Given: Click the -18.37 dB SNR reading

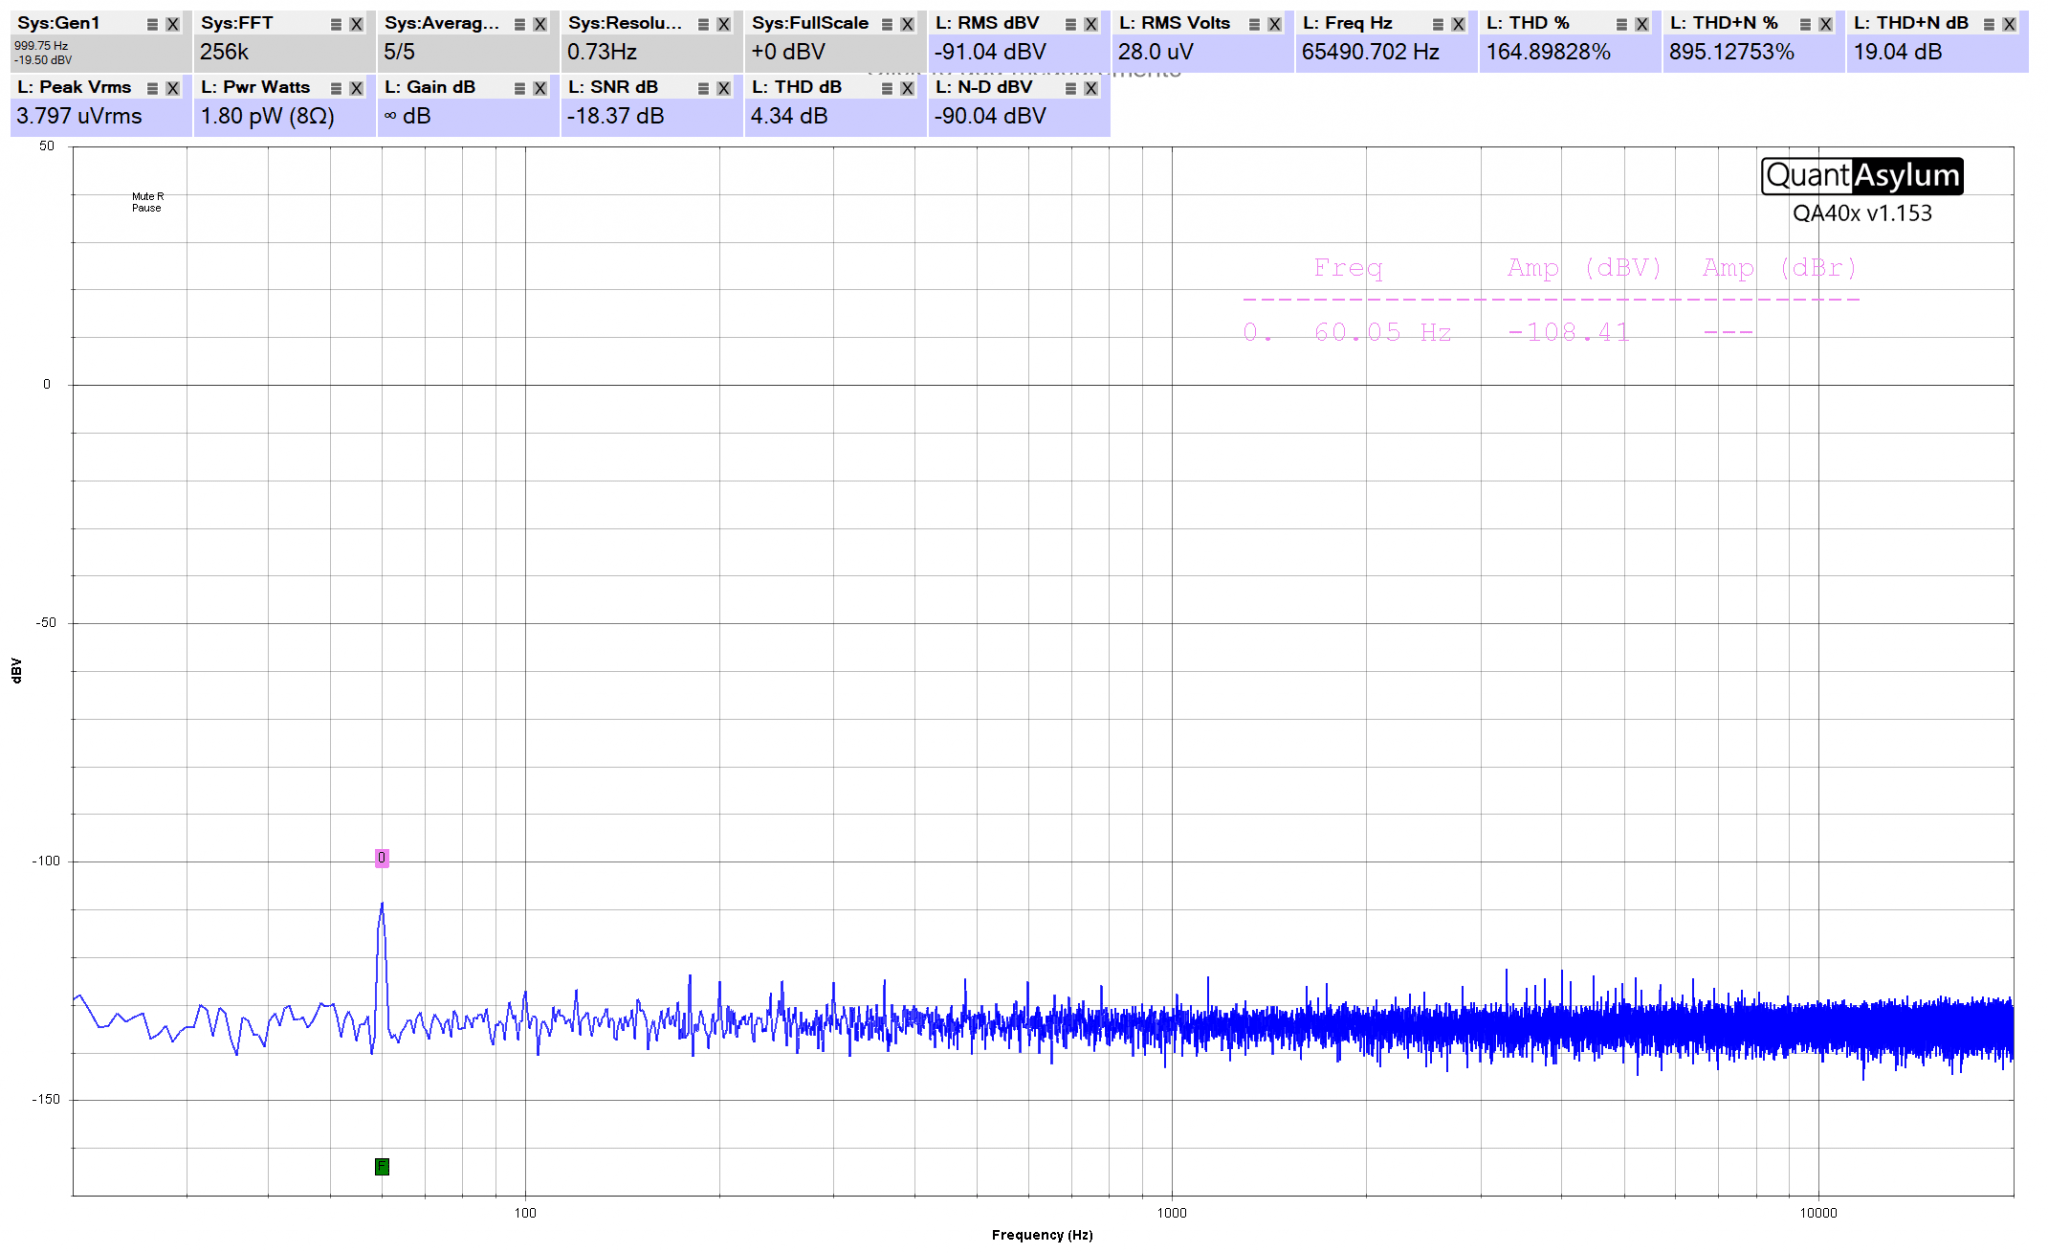Looking at the screenshot, I should 615,116.
